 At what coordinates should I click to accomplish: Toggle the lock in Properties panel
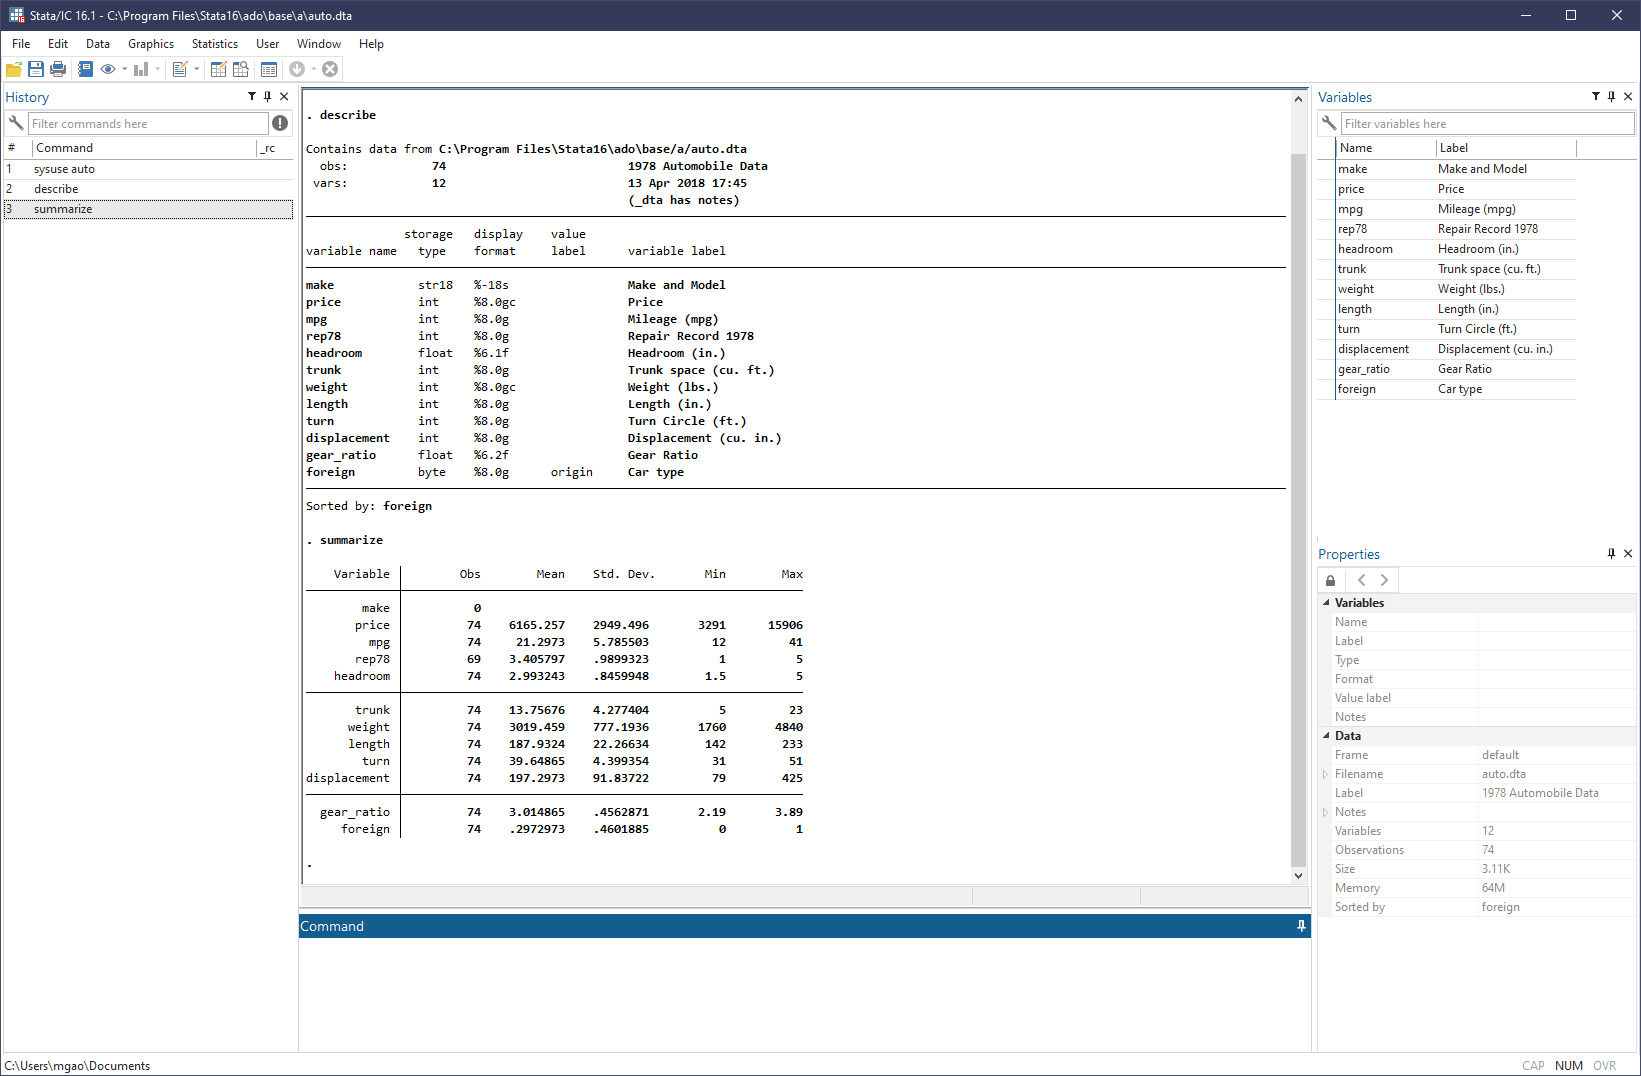point(1330,580)
